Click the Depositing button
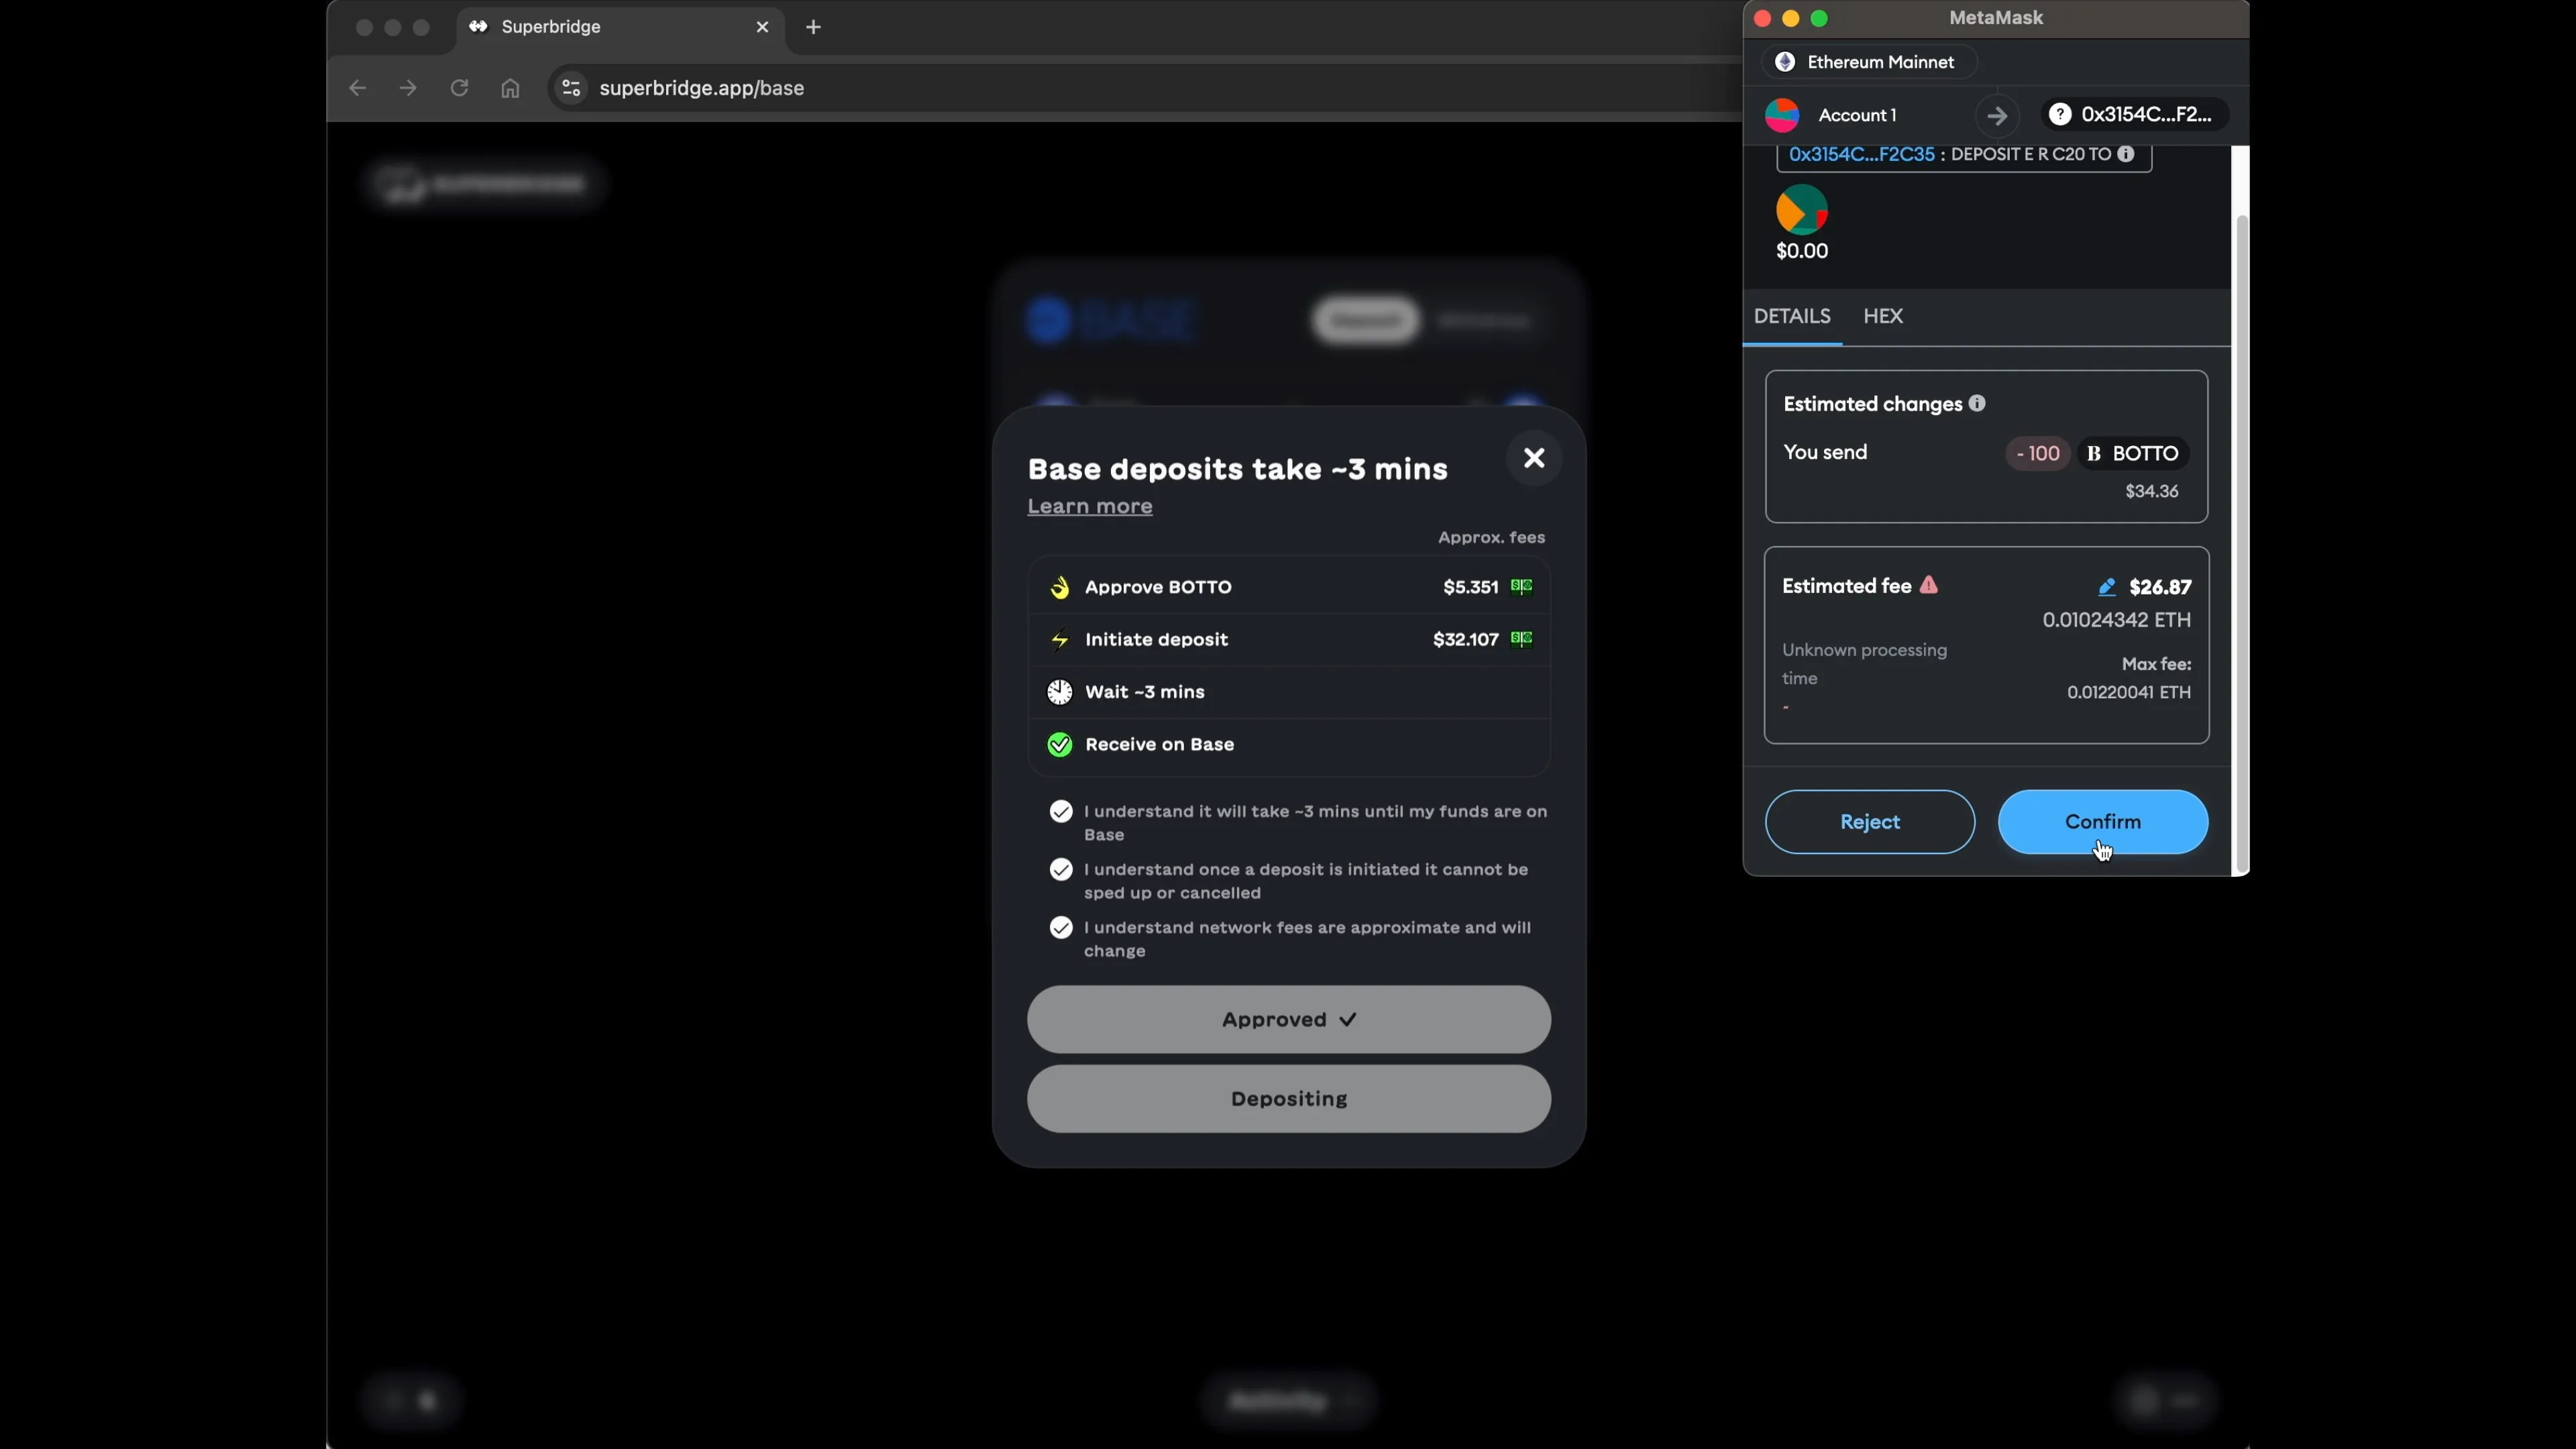Screen dimensions: 2576x1449 tap(1289, 1099)
